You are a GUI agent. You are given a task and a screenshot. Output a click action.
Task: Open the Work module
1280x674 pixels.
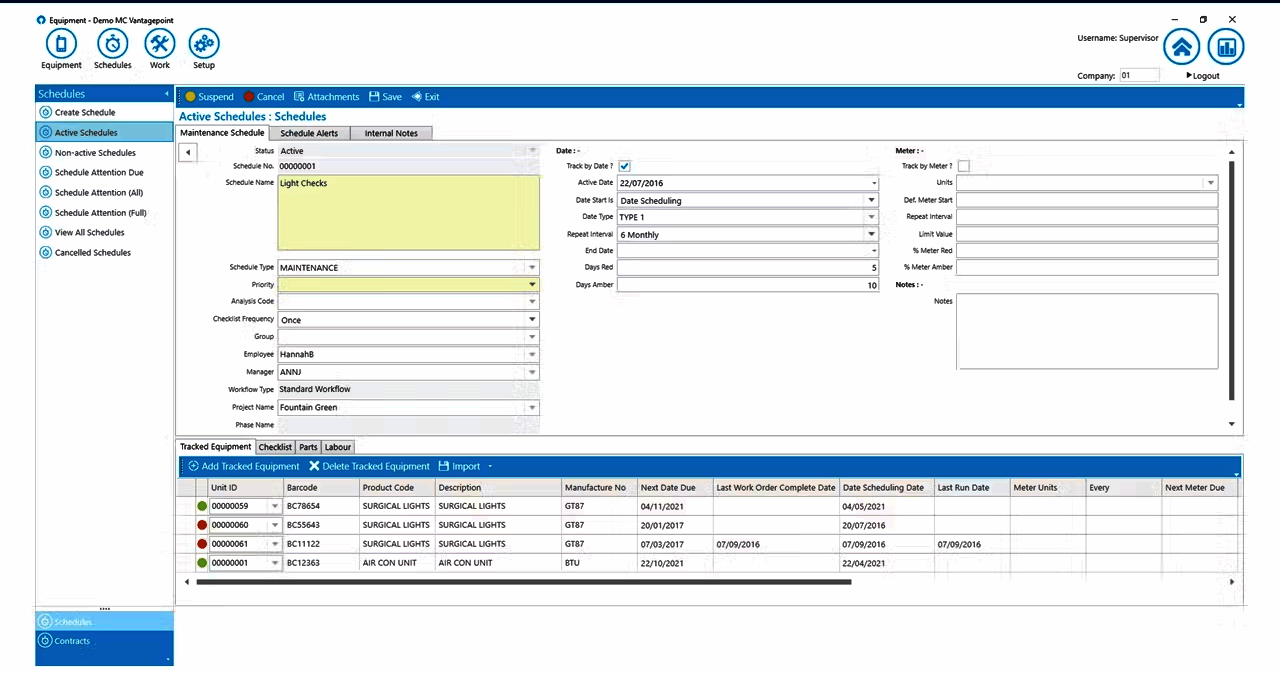(160, 44)
